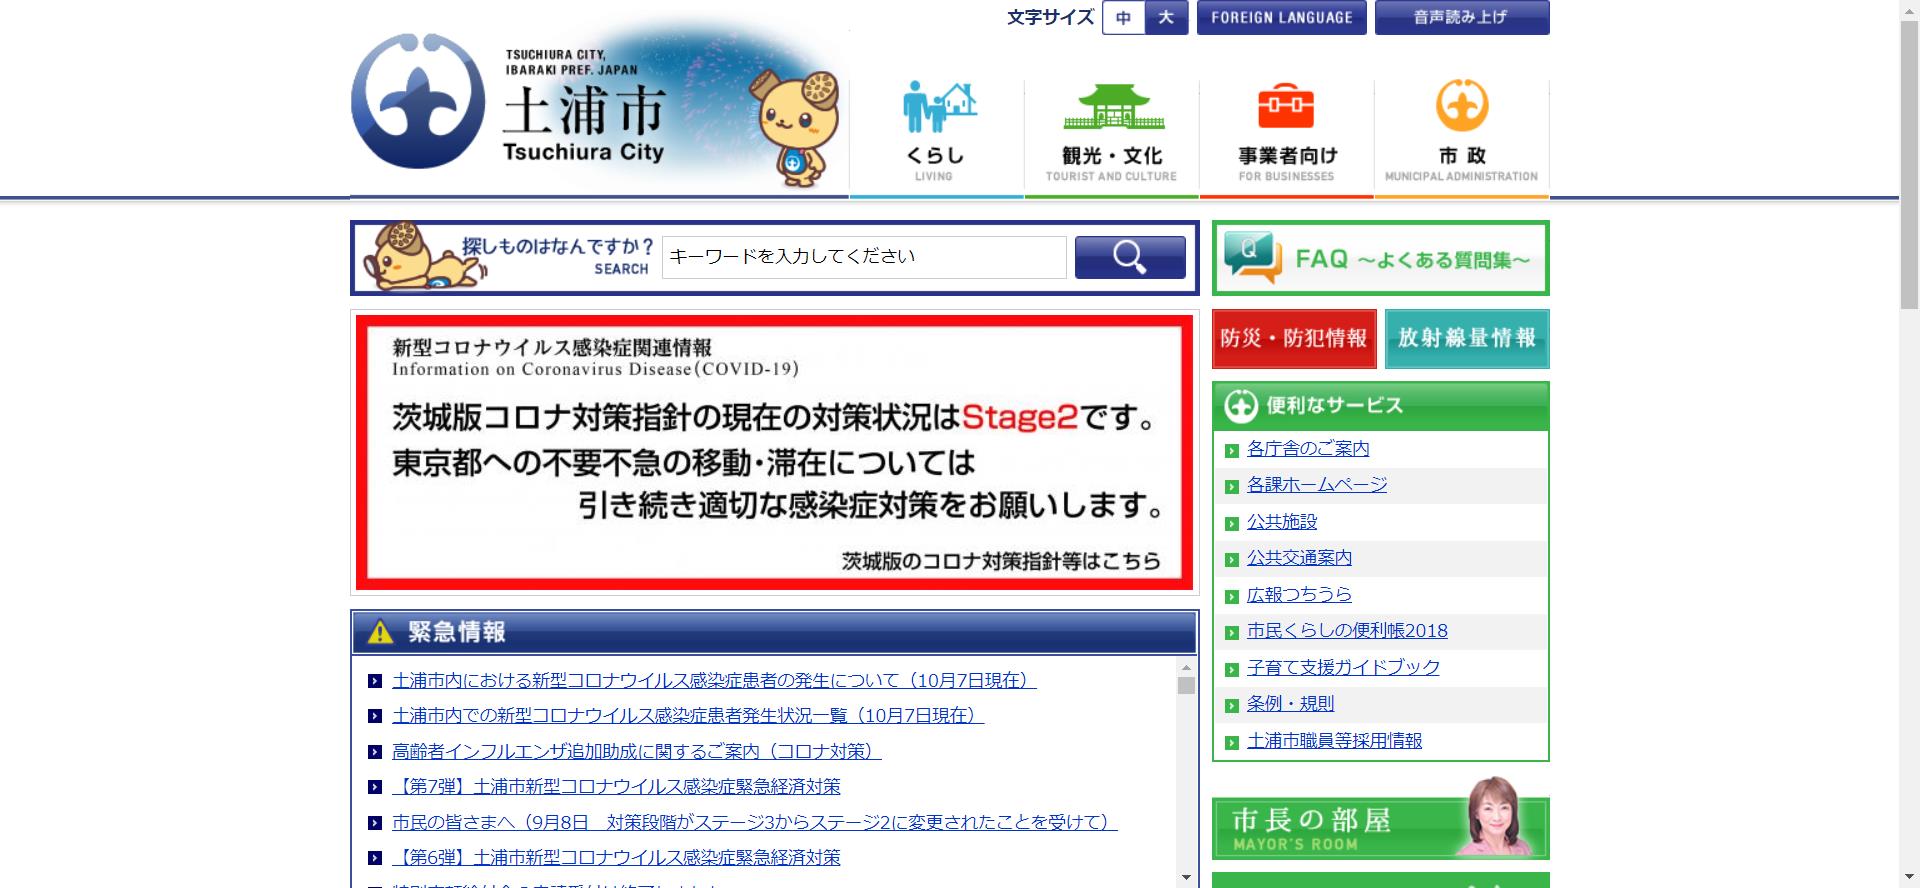Image resolution: width=1920 pixels, height=888 pixels.
Task: Click the 茨城版のコロナ対策指針等はこちら text
Action: click(x=1001, y=561)
